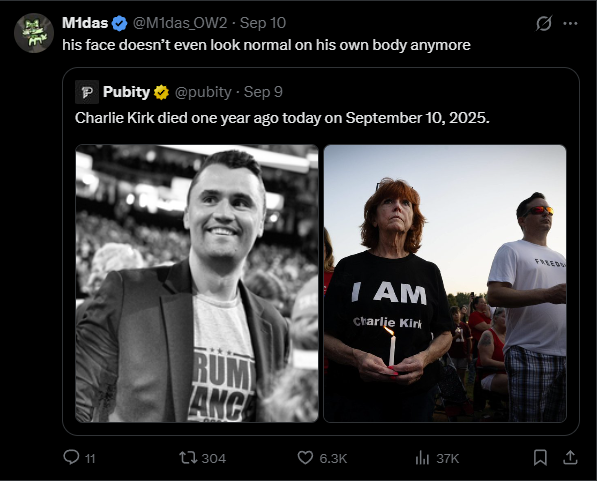Viewport: 597px width, 481px height.
Task: Open the candlelight vigil photo
Action: tap(445, 283)
